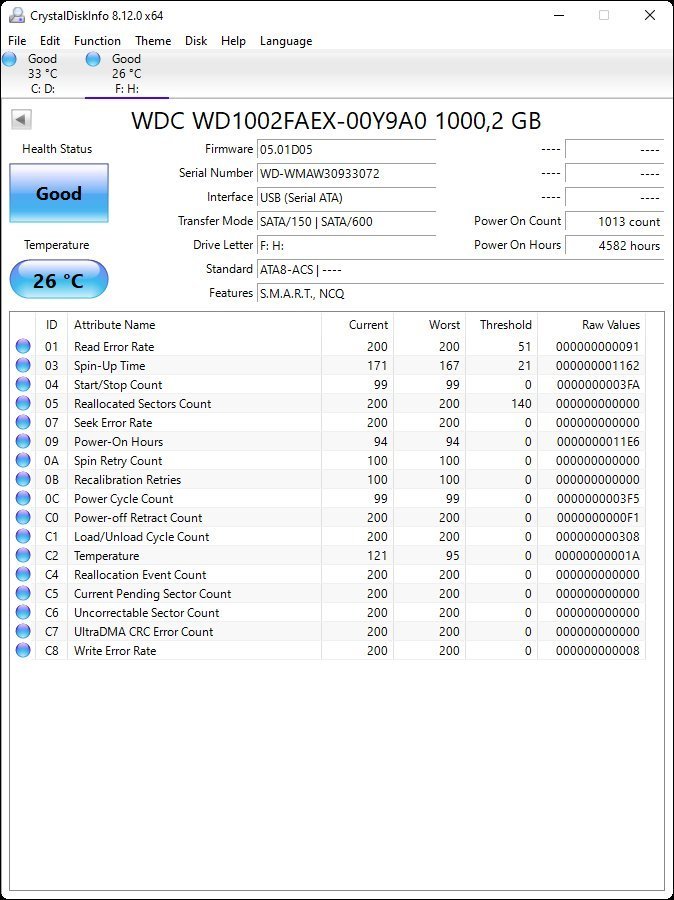The width and height of the screenshot is (674, 900).
Task: Open the Language menu
Action: (286, 41)
